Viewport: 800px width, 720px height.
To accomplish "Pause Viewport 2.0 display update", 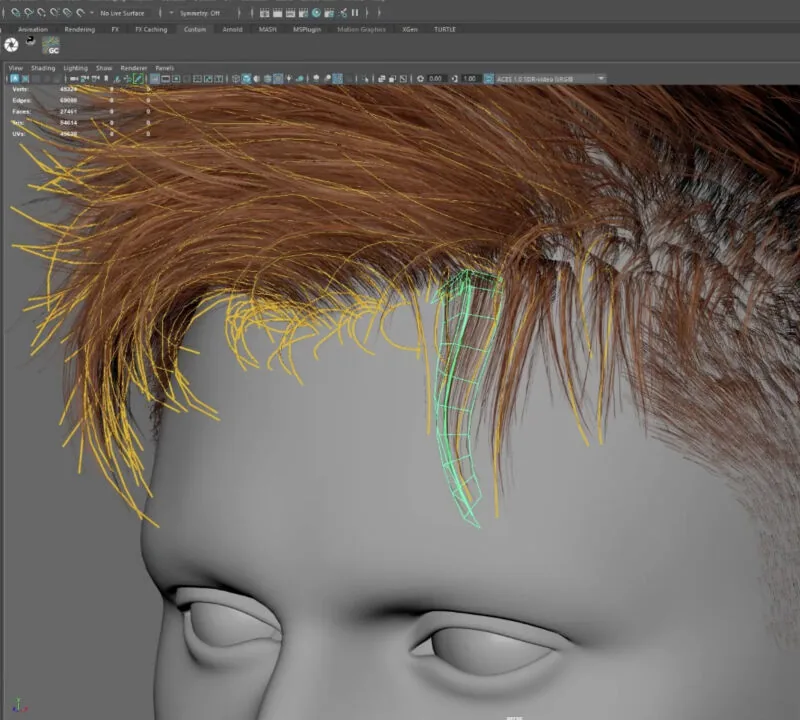I will pyautogui.click(x=355, y=13).
